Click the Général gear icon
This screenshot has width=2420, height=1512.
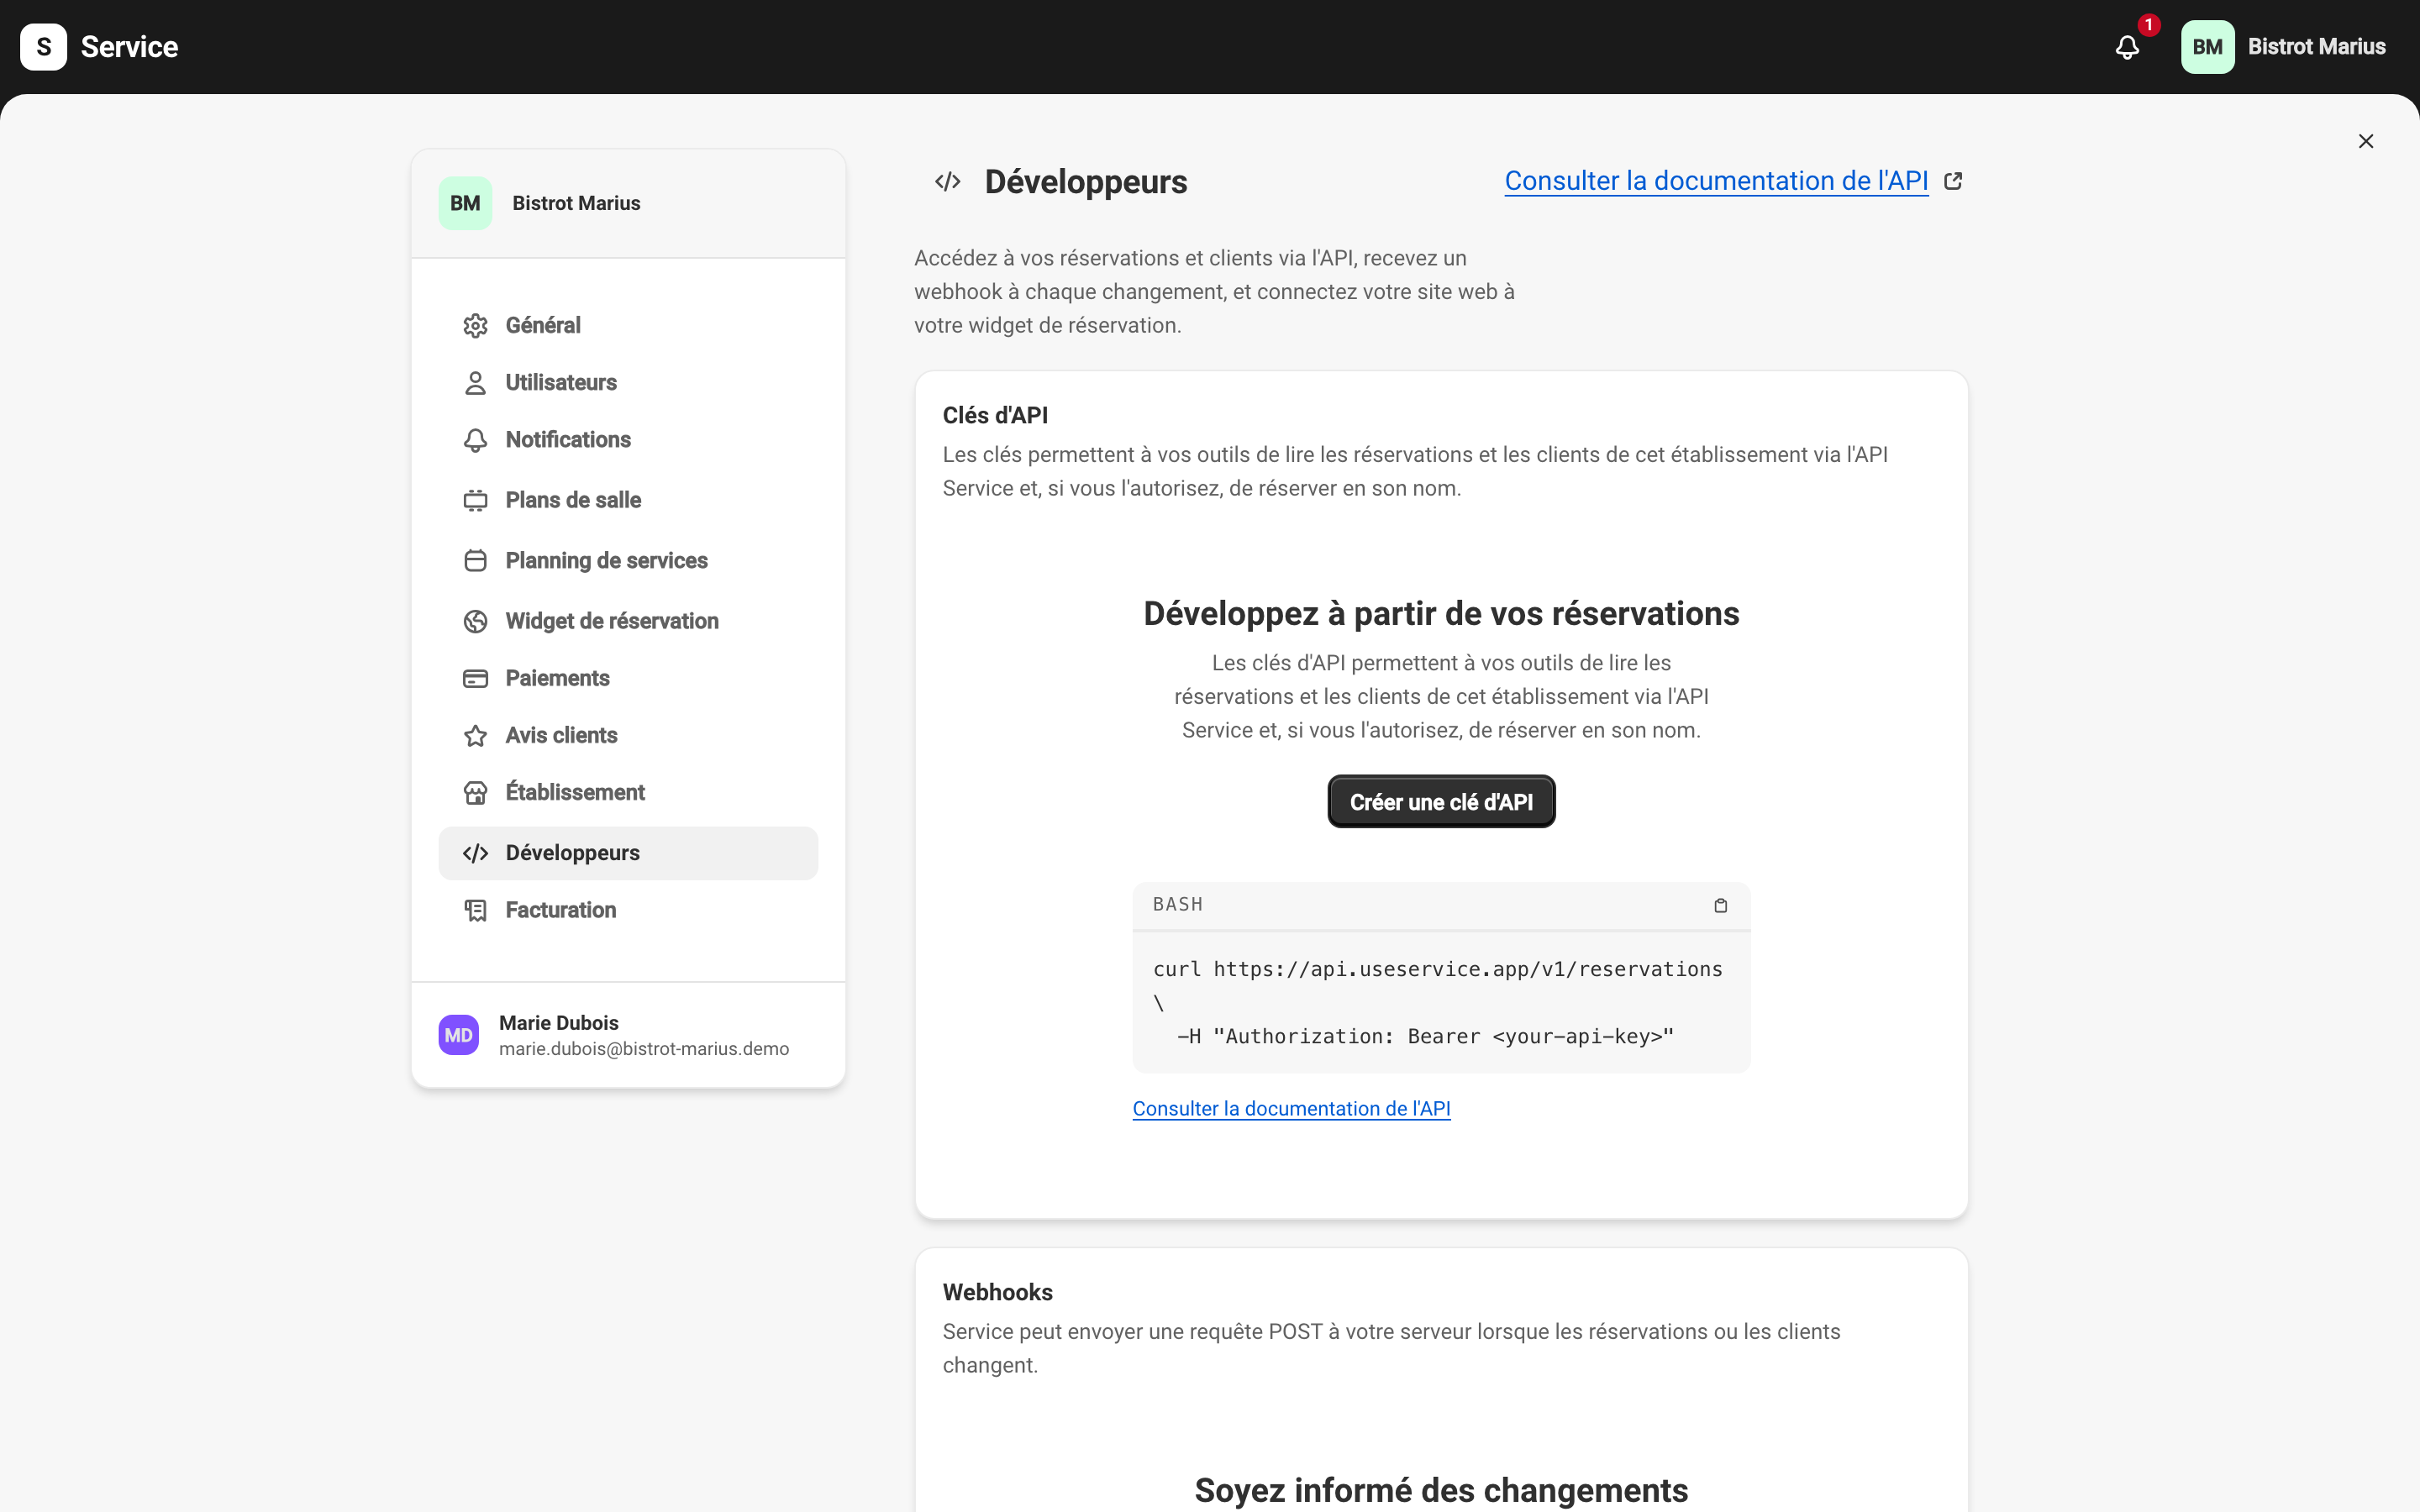(x=475, y=326)
